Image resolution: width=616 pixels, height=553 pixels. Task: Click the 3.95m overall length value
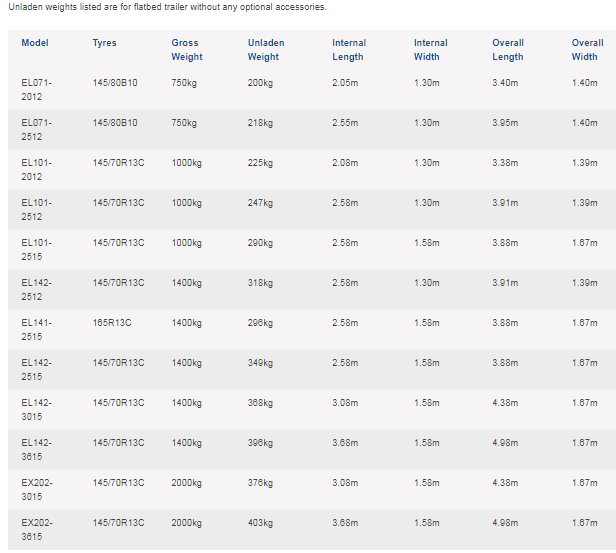[x=505, y=122]
